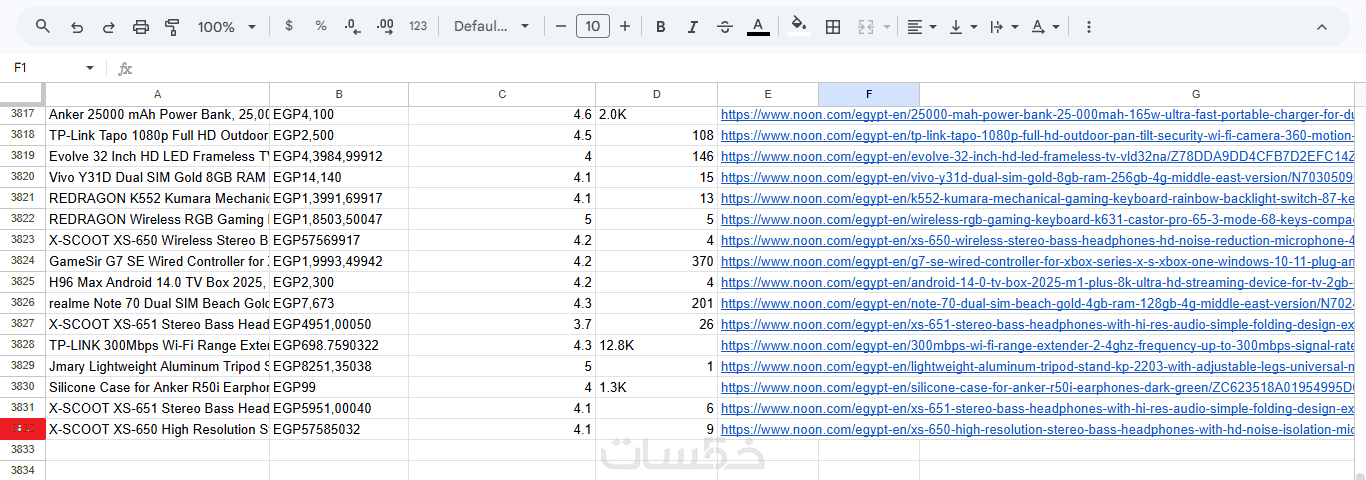This screenshot has height=480, width=1366.
Task: Select cell showing 12.8K reviews
Action: coord(656,345)
